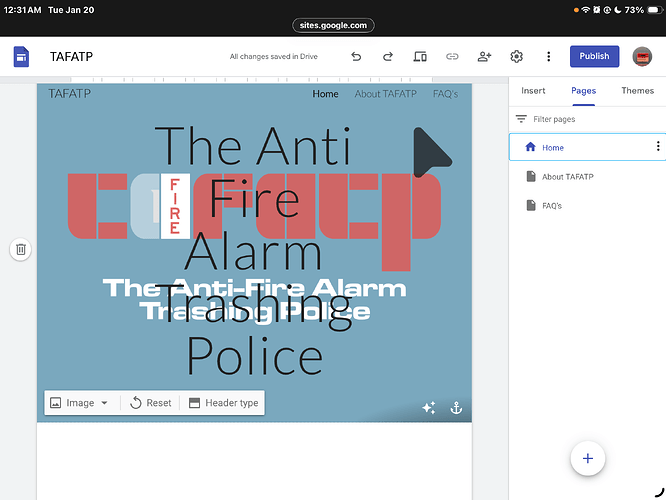
Task: Switch to the Insert tab
Action: coord(533,90)
